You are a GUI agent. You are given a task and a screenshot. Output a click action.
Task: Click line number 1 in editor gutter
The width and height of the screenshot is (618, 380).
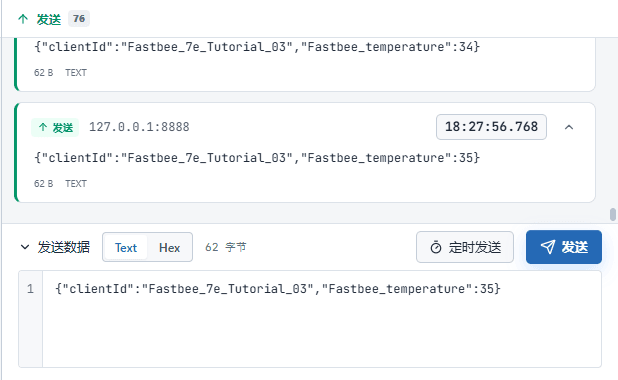coord(30,289)
